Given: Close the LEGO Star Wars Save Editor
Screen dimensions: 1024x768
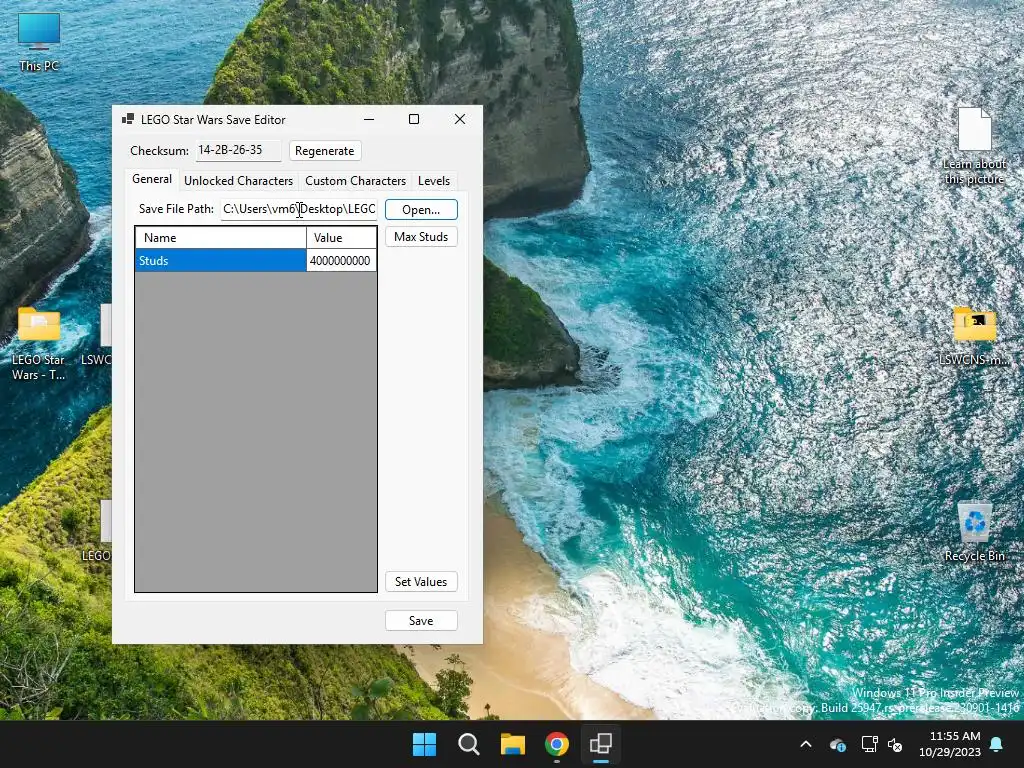Looking at the screenshot, I should (x=460, y=120).
